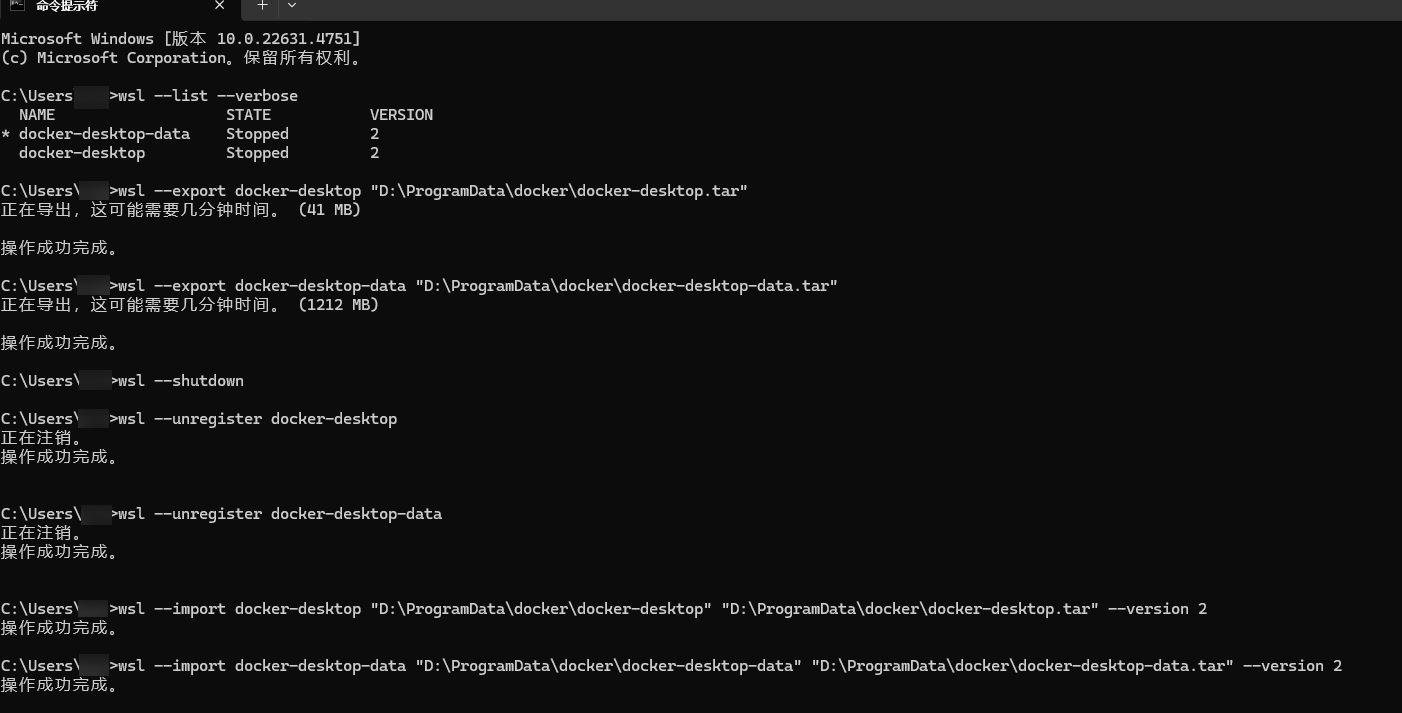Select the 命令提示符 tab title
1402x713 pixels.
point(67,5)
